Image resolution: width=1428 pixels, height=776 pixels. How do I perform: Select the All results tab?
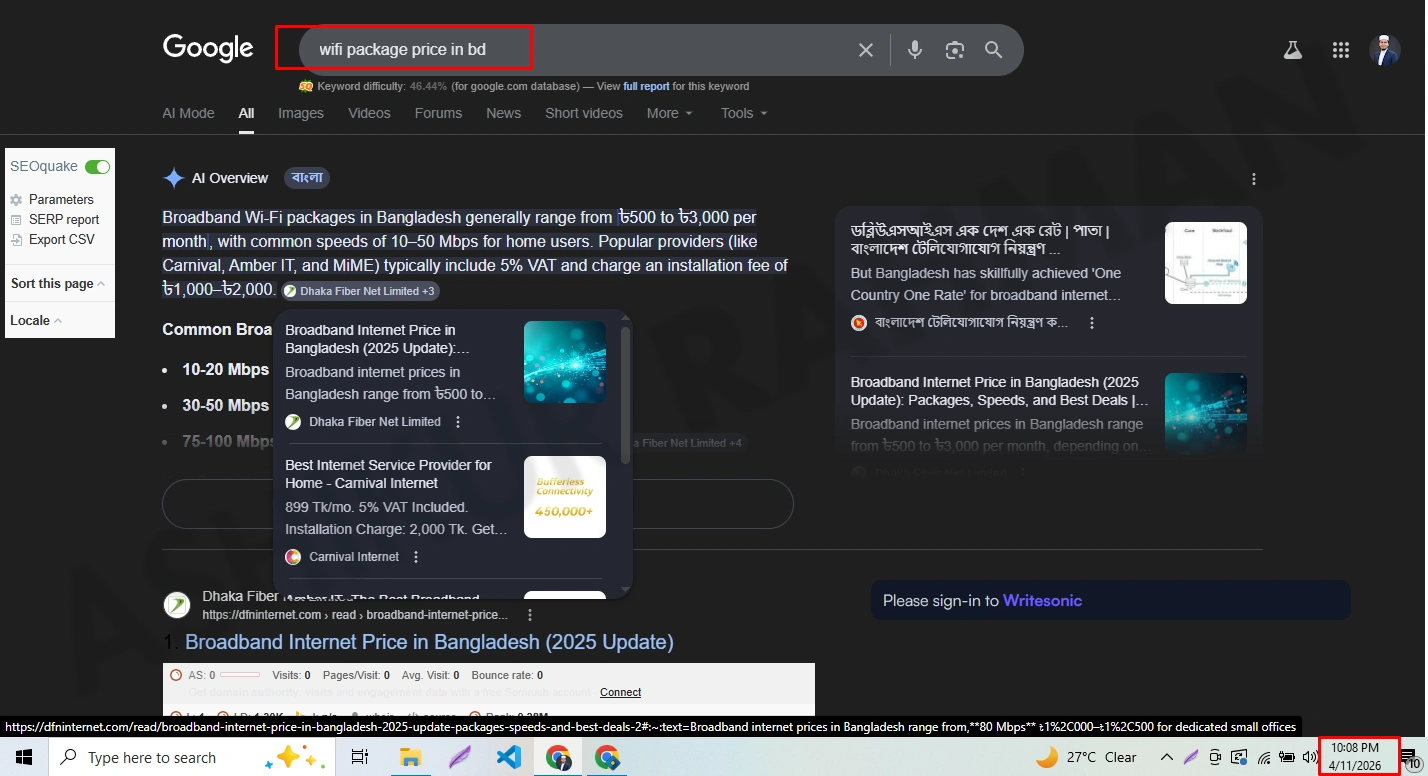click(x=246, y=113)
